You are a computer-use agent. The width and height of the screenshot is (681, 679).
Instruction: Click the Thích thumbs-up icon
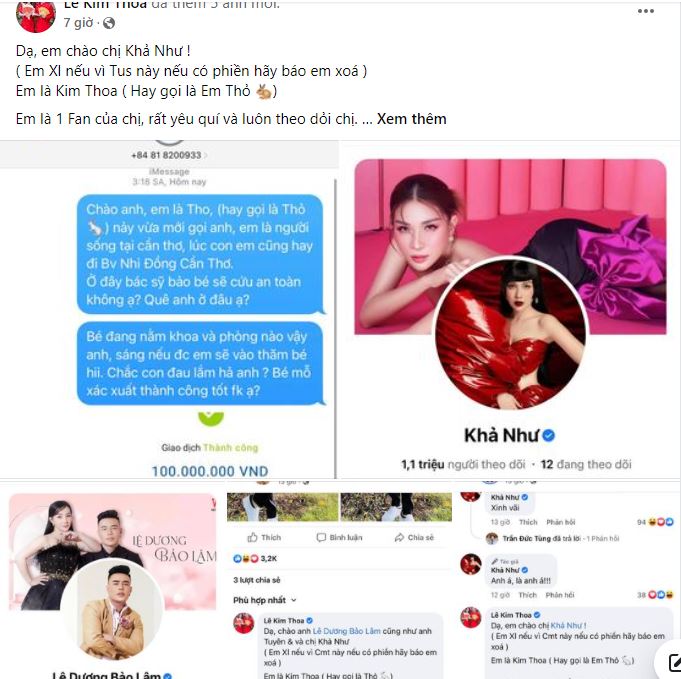point(252,538)
